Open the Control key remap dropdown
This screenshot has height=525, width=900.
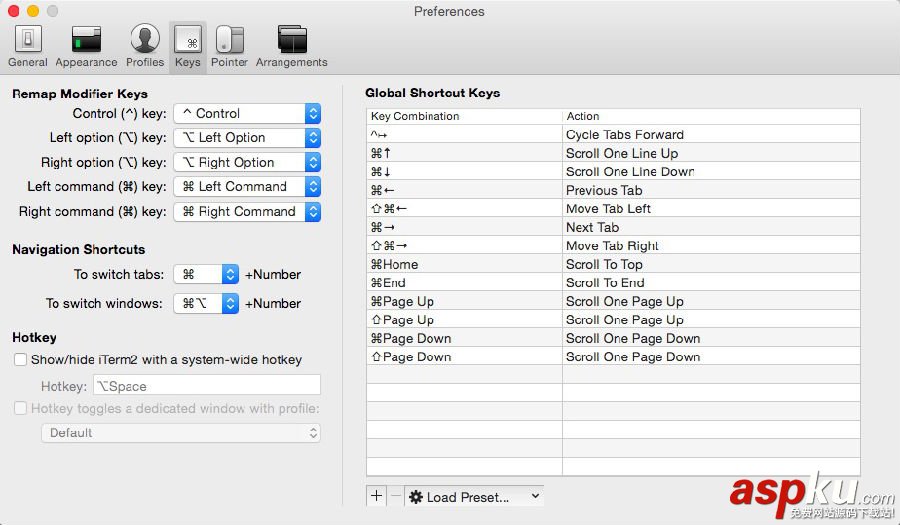(x=247, y=114)
